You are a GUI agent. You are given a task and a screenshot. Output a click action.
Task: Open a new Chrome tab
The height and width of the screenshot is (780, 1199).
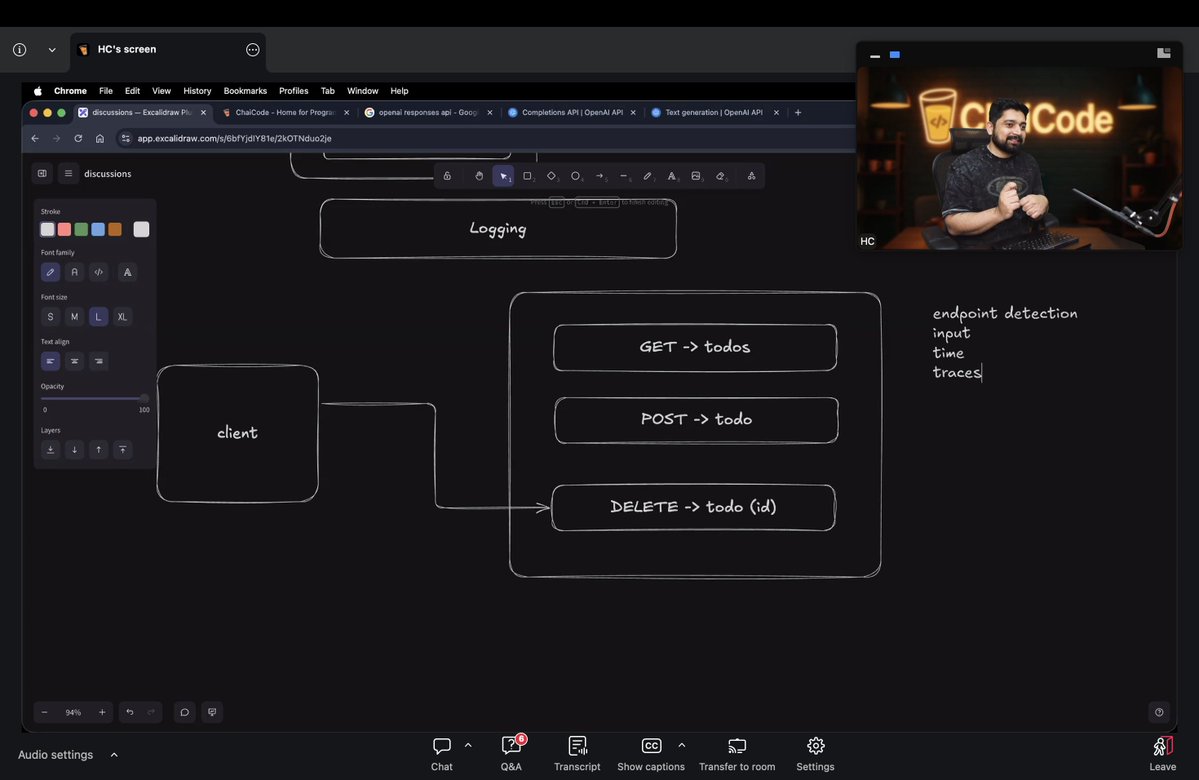click(798, 112)
